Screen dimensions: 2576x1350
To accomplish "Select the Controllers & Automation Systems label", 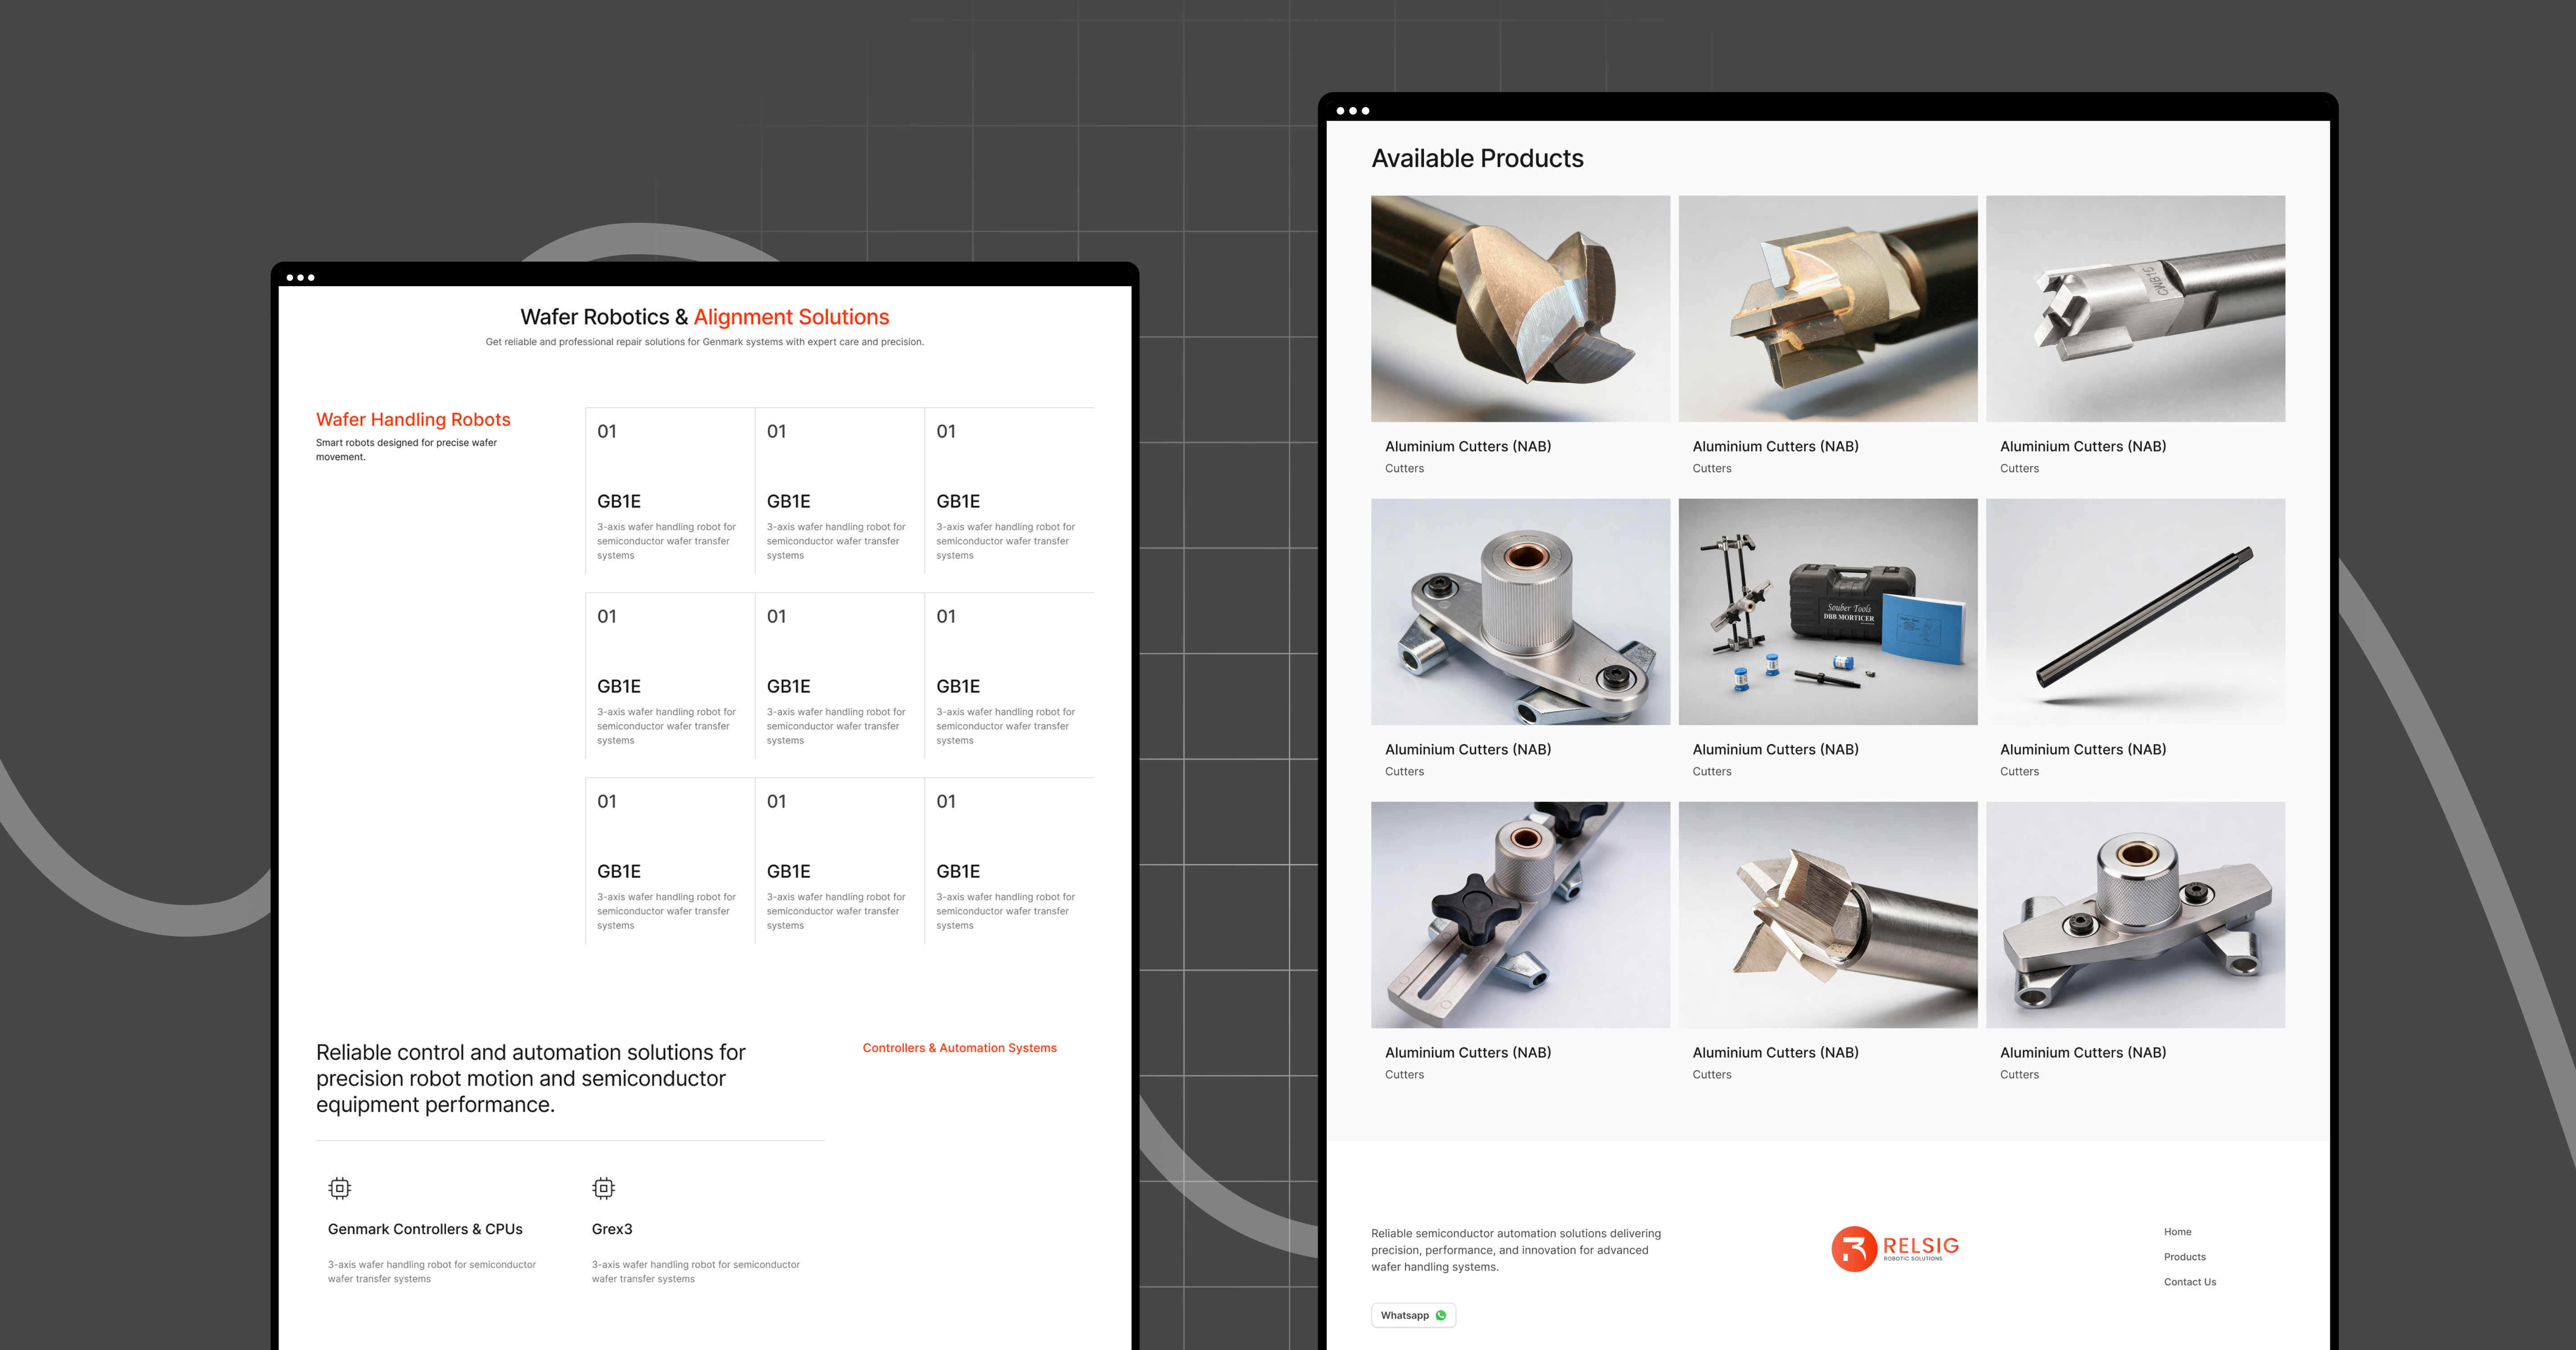I will [x=959, y=1048].
